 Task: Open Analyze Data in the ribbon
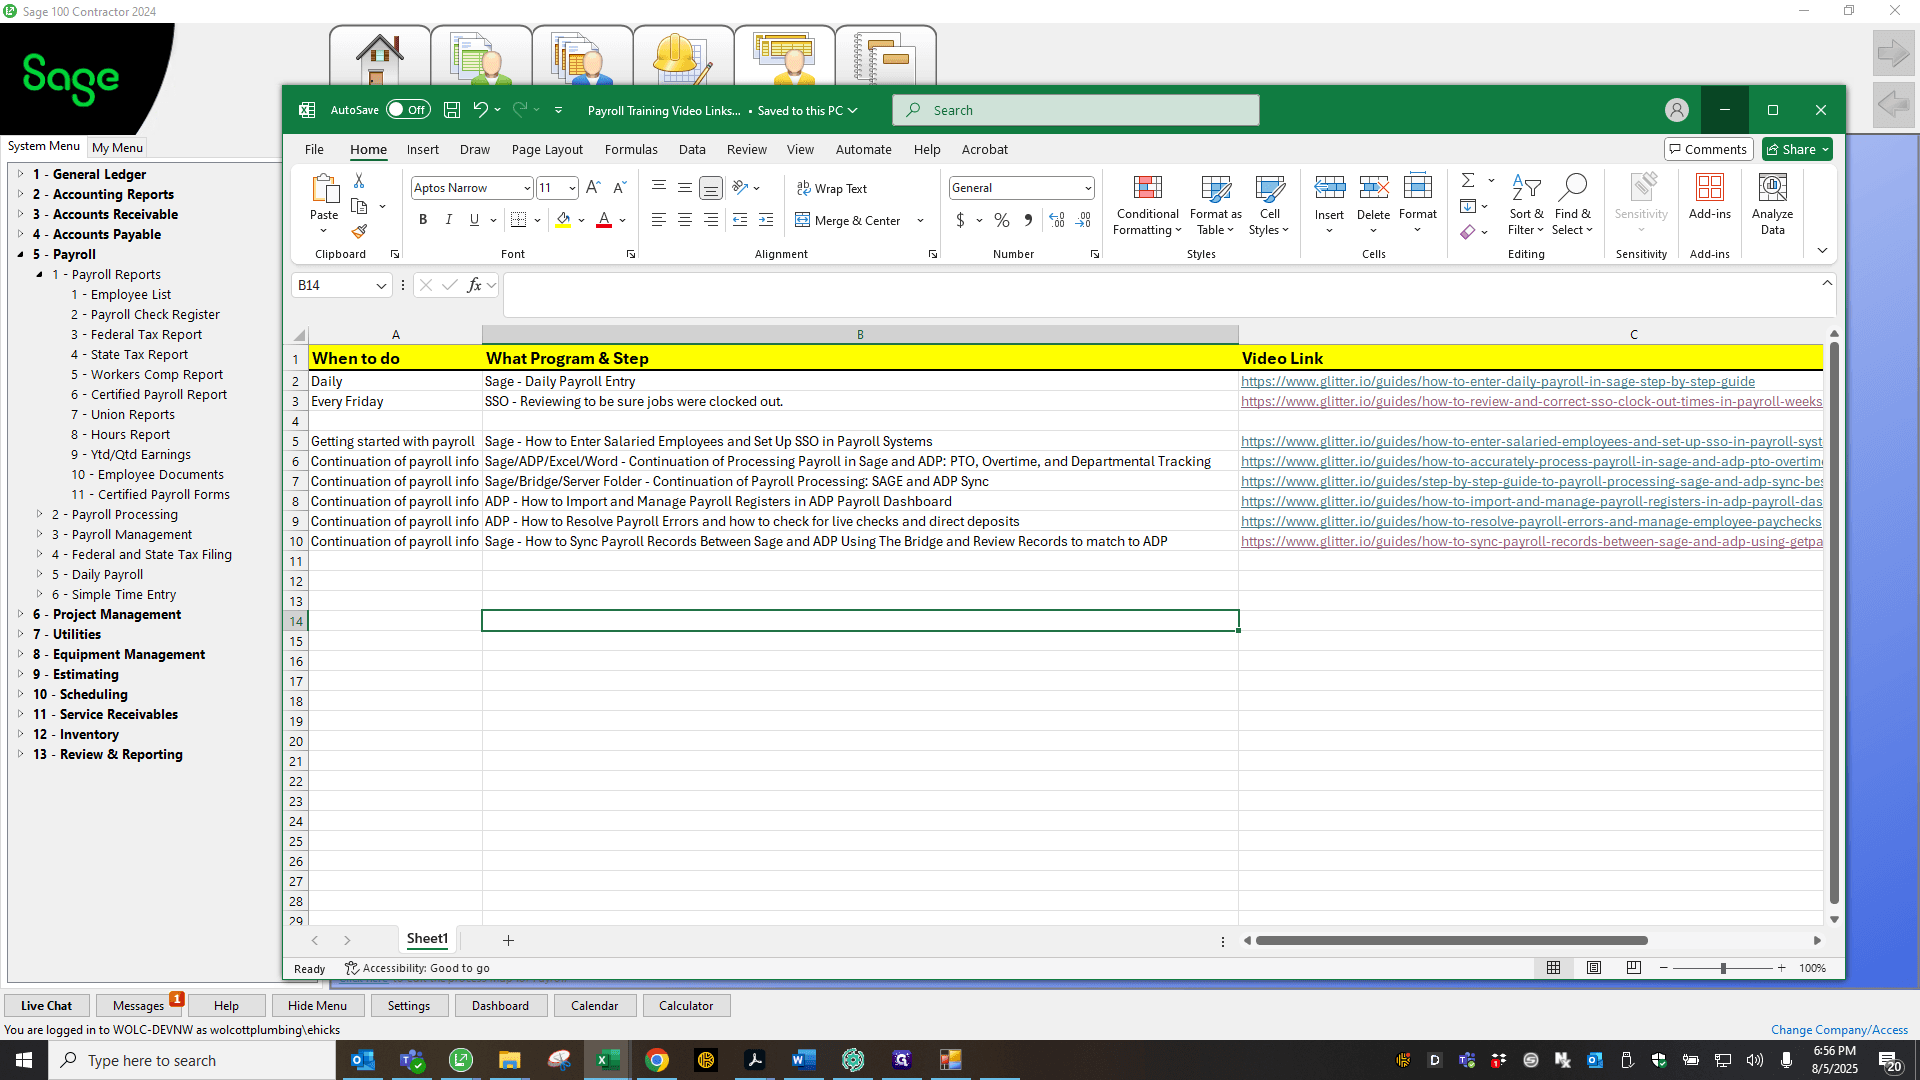point(1773,205)
